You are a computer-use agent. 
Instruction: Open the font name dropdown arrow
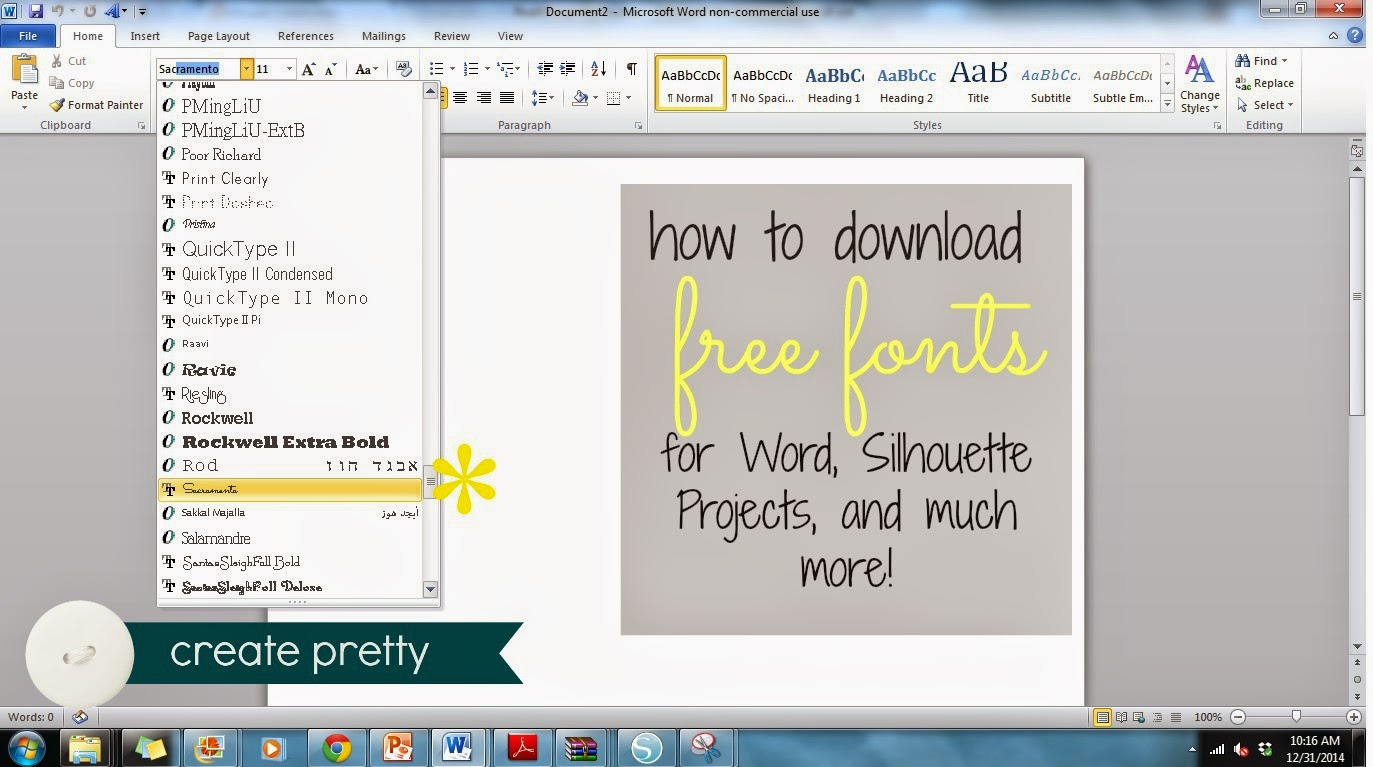246,69
